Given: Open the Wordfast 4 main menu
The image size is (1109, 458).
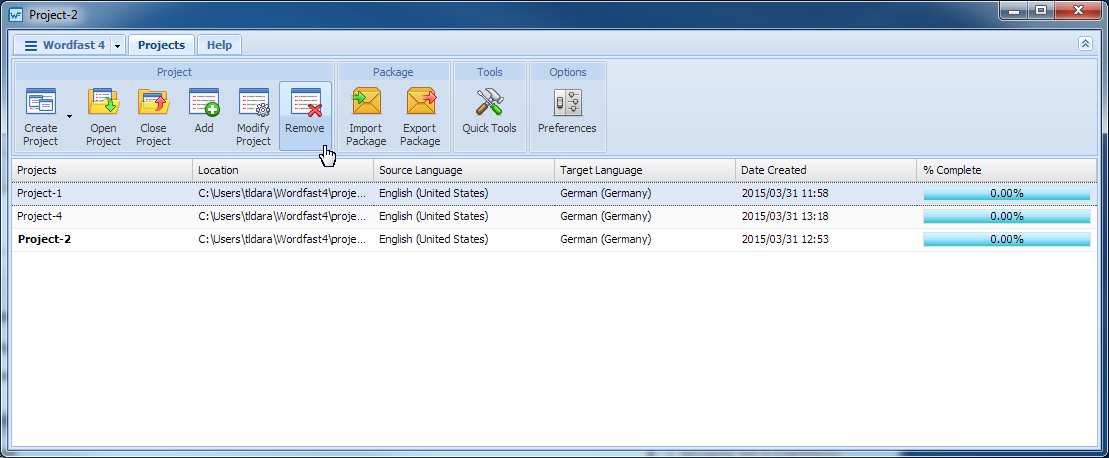Looking at the screenshot, I should click(x=64, y=45).
